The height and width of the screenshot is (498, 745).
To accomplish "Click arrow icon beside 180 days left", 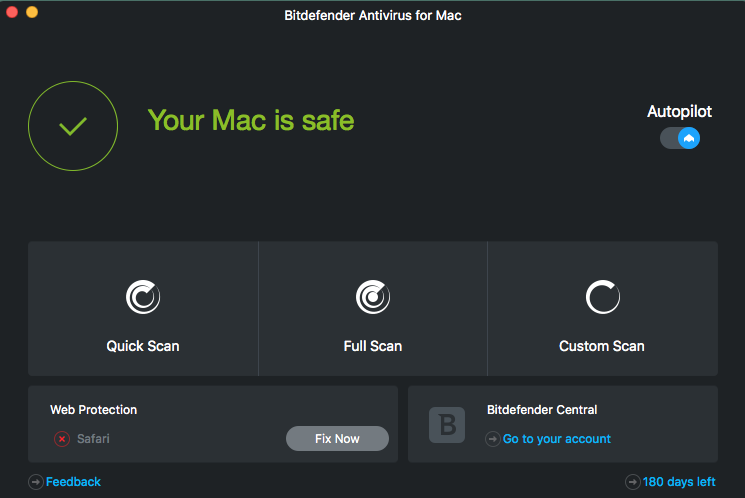I will 633,482.
